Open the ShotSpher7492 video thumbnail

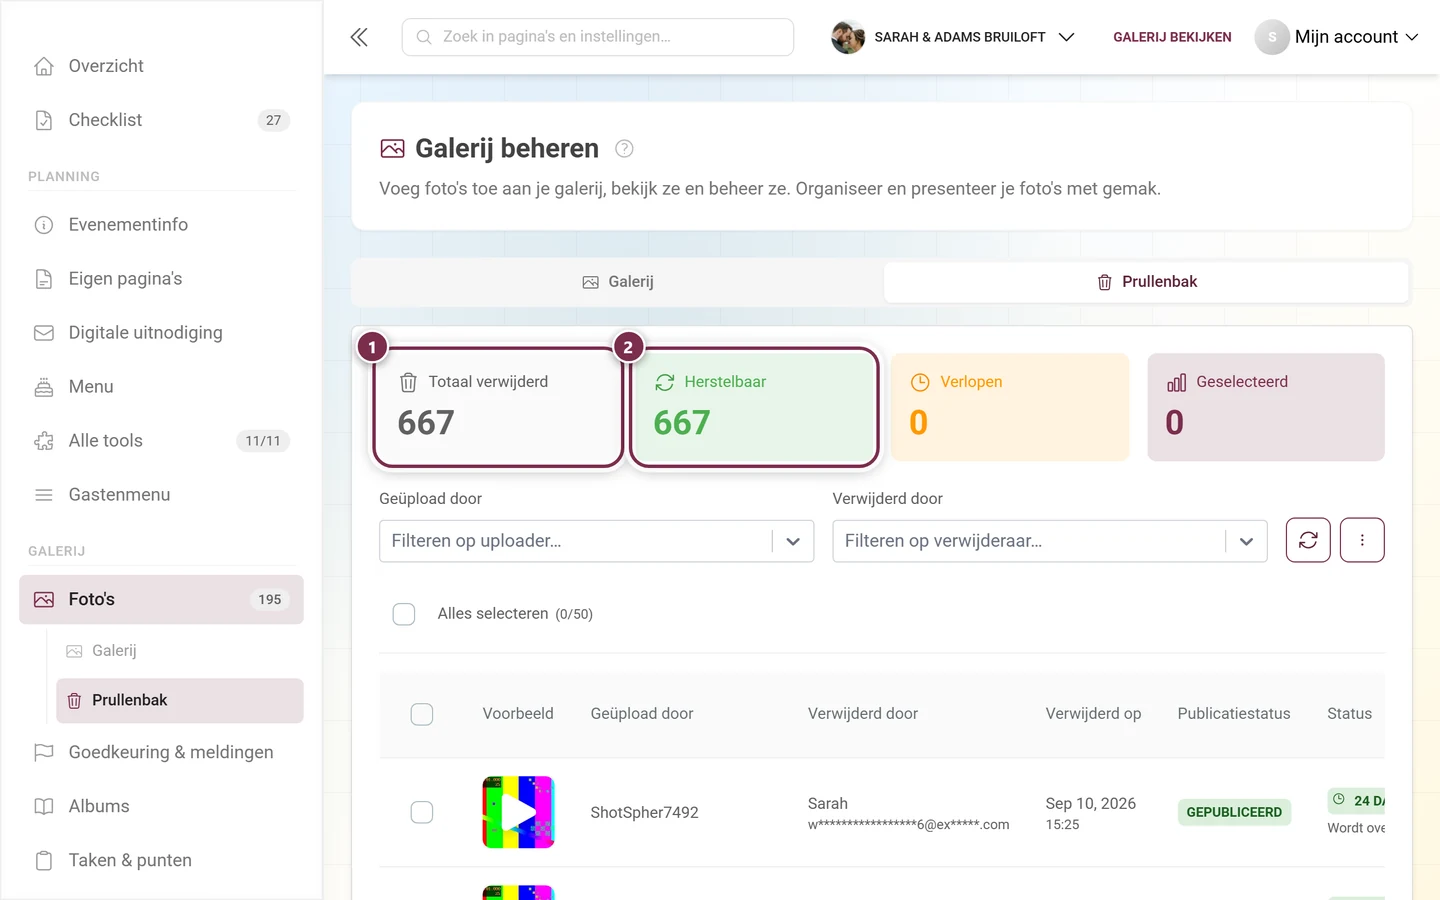(x=518, y=812)
